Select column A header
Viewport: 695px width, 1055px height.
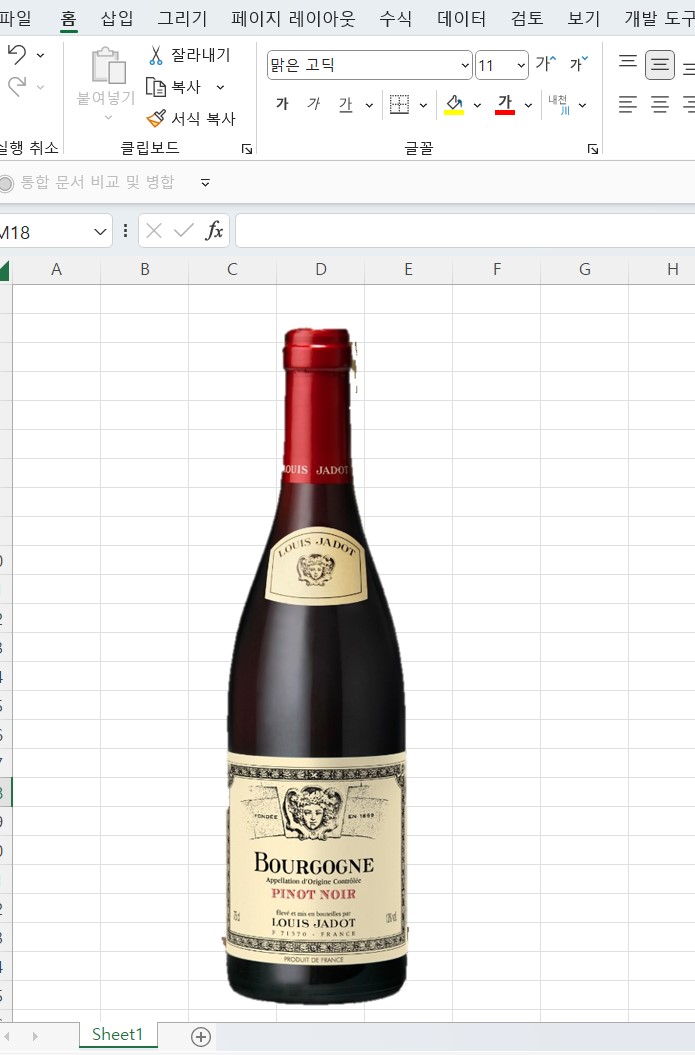(57, 270)
